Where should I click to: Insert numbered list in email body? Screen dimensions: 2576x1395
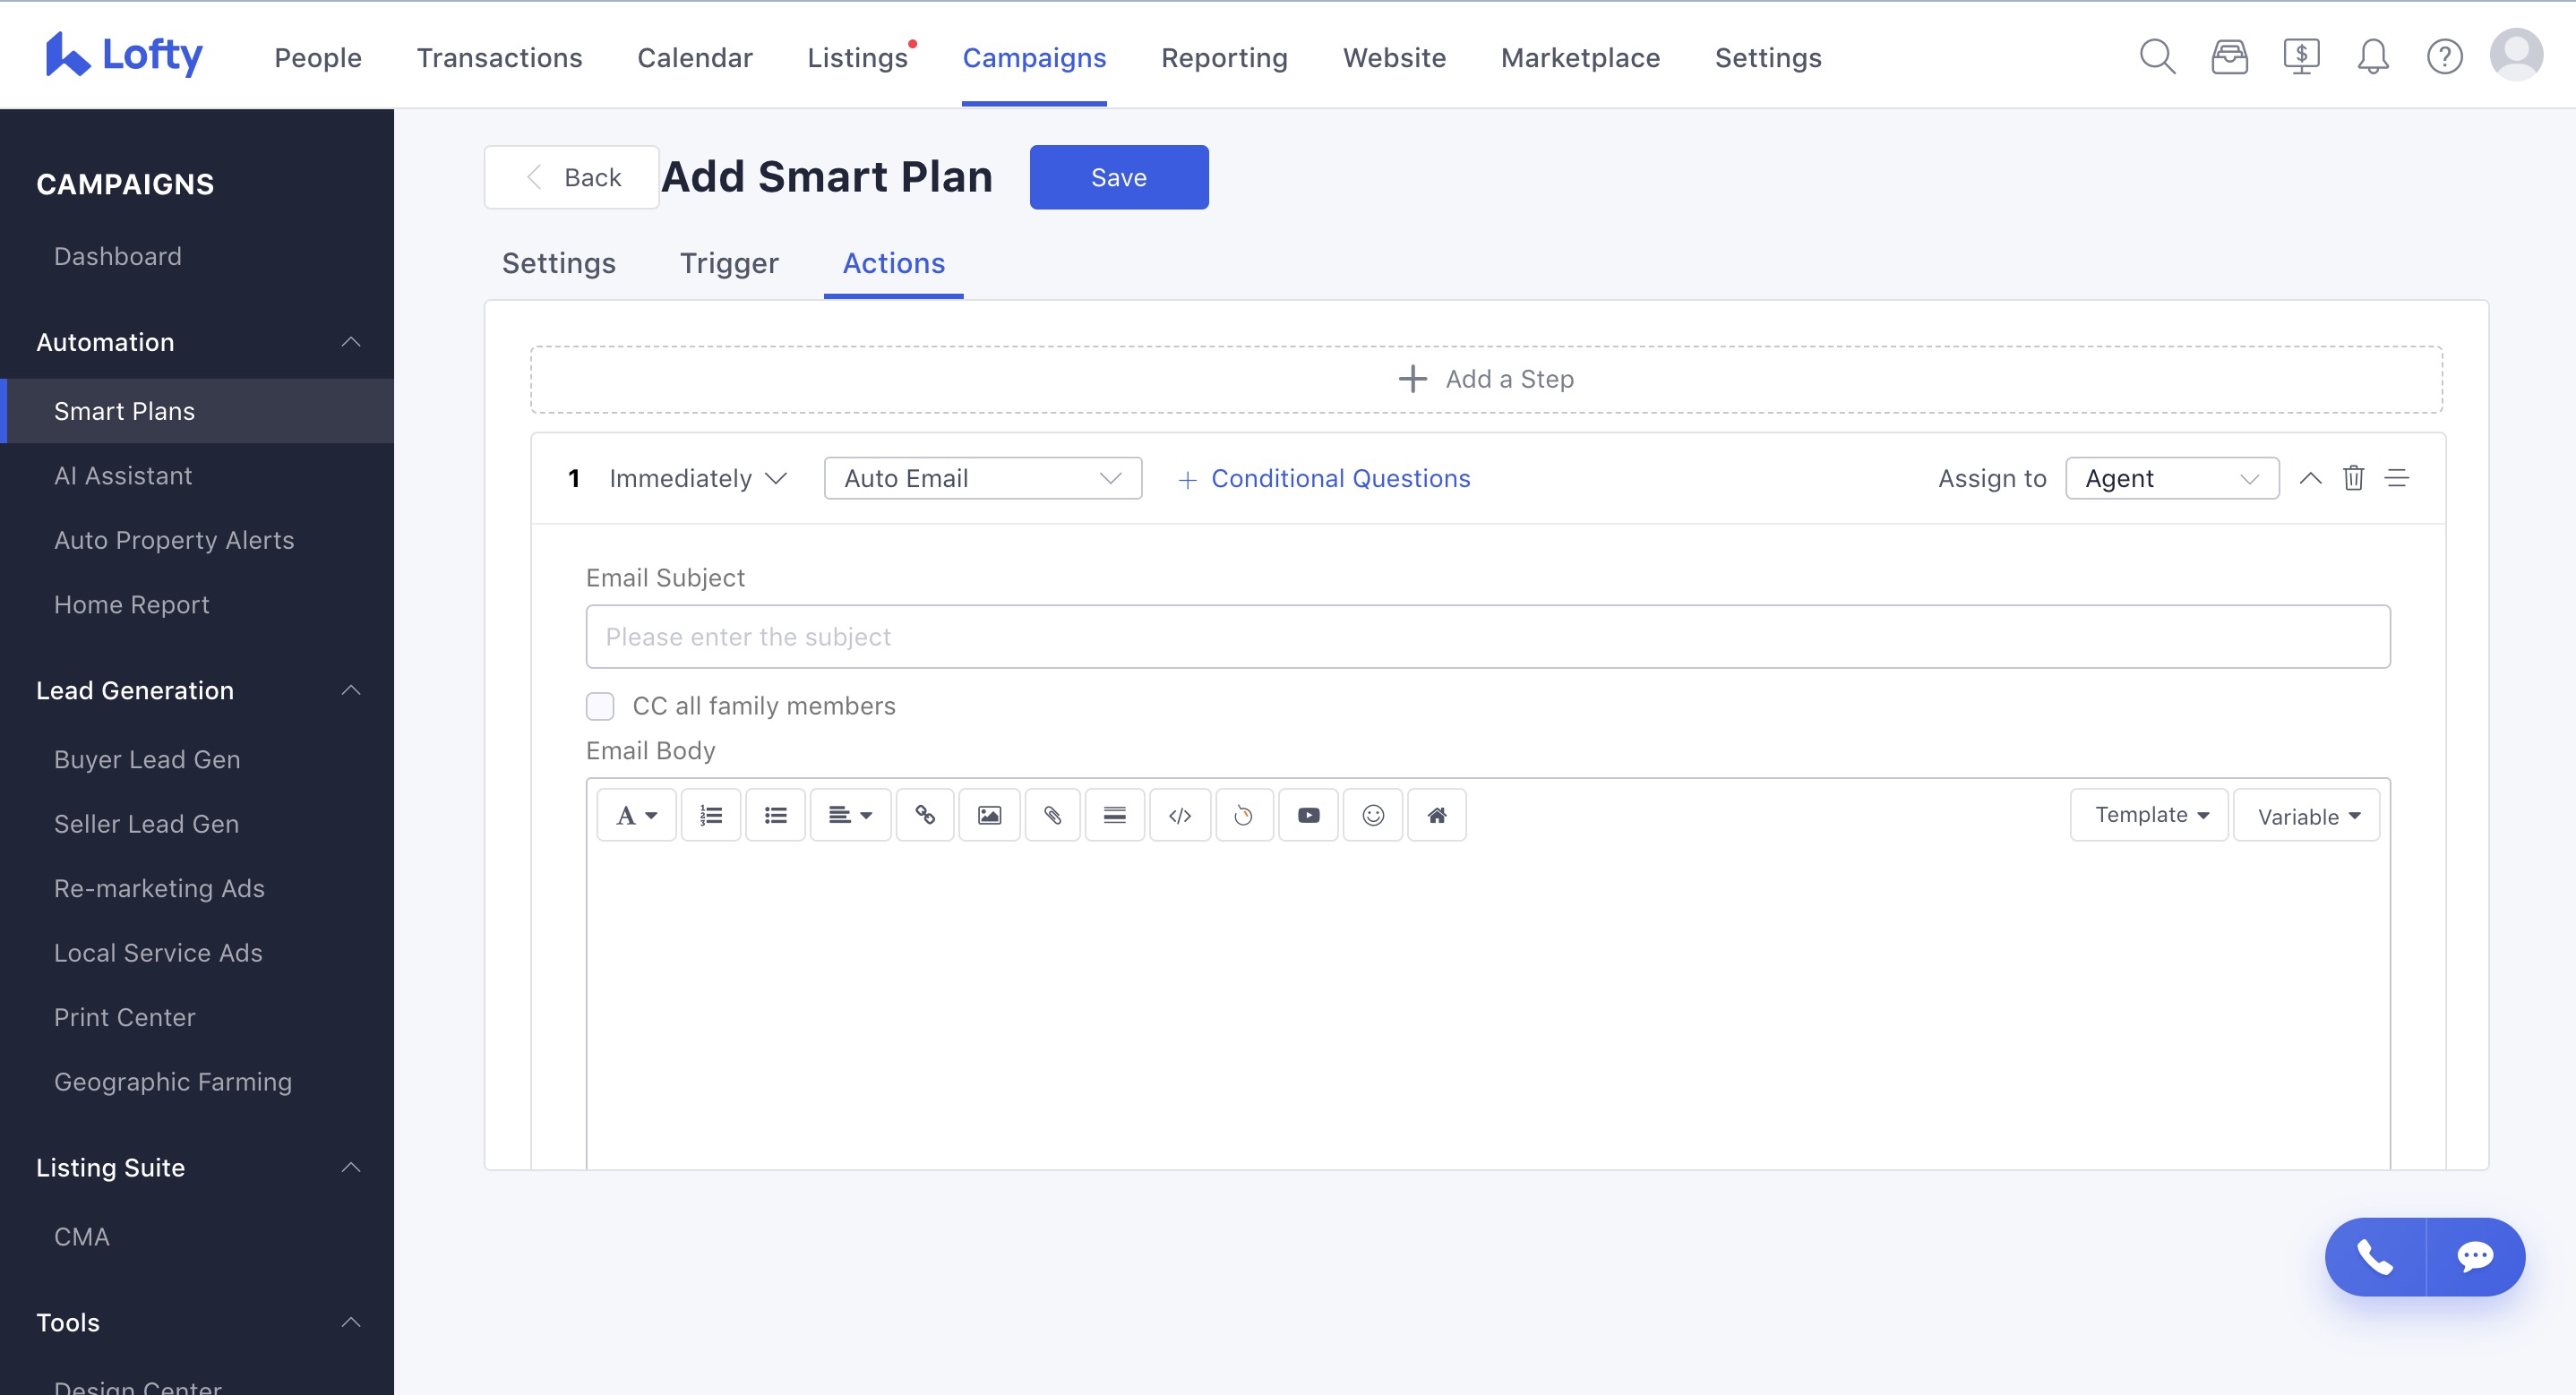pyautogui.click(x=711, y=815)
